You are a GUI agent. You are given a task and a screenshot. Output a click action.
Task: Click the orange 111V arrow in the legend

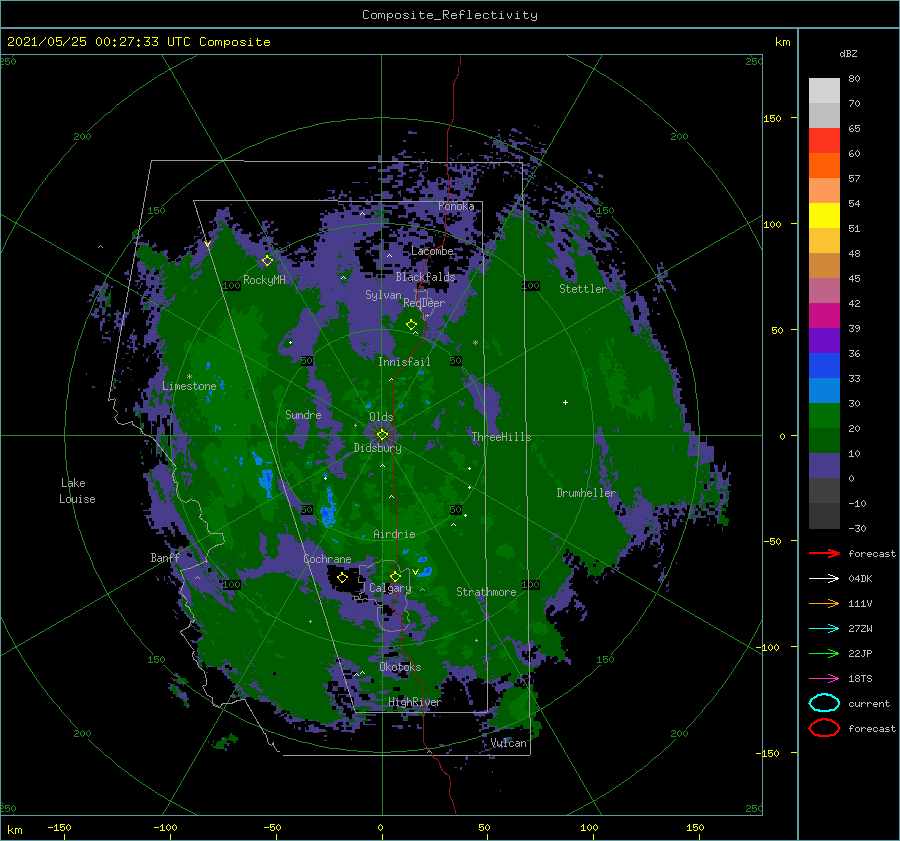click(x=824, y=603)
